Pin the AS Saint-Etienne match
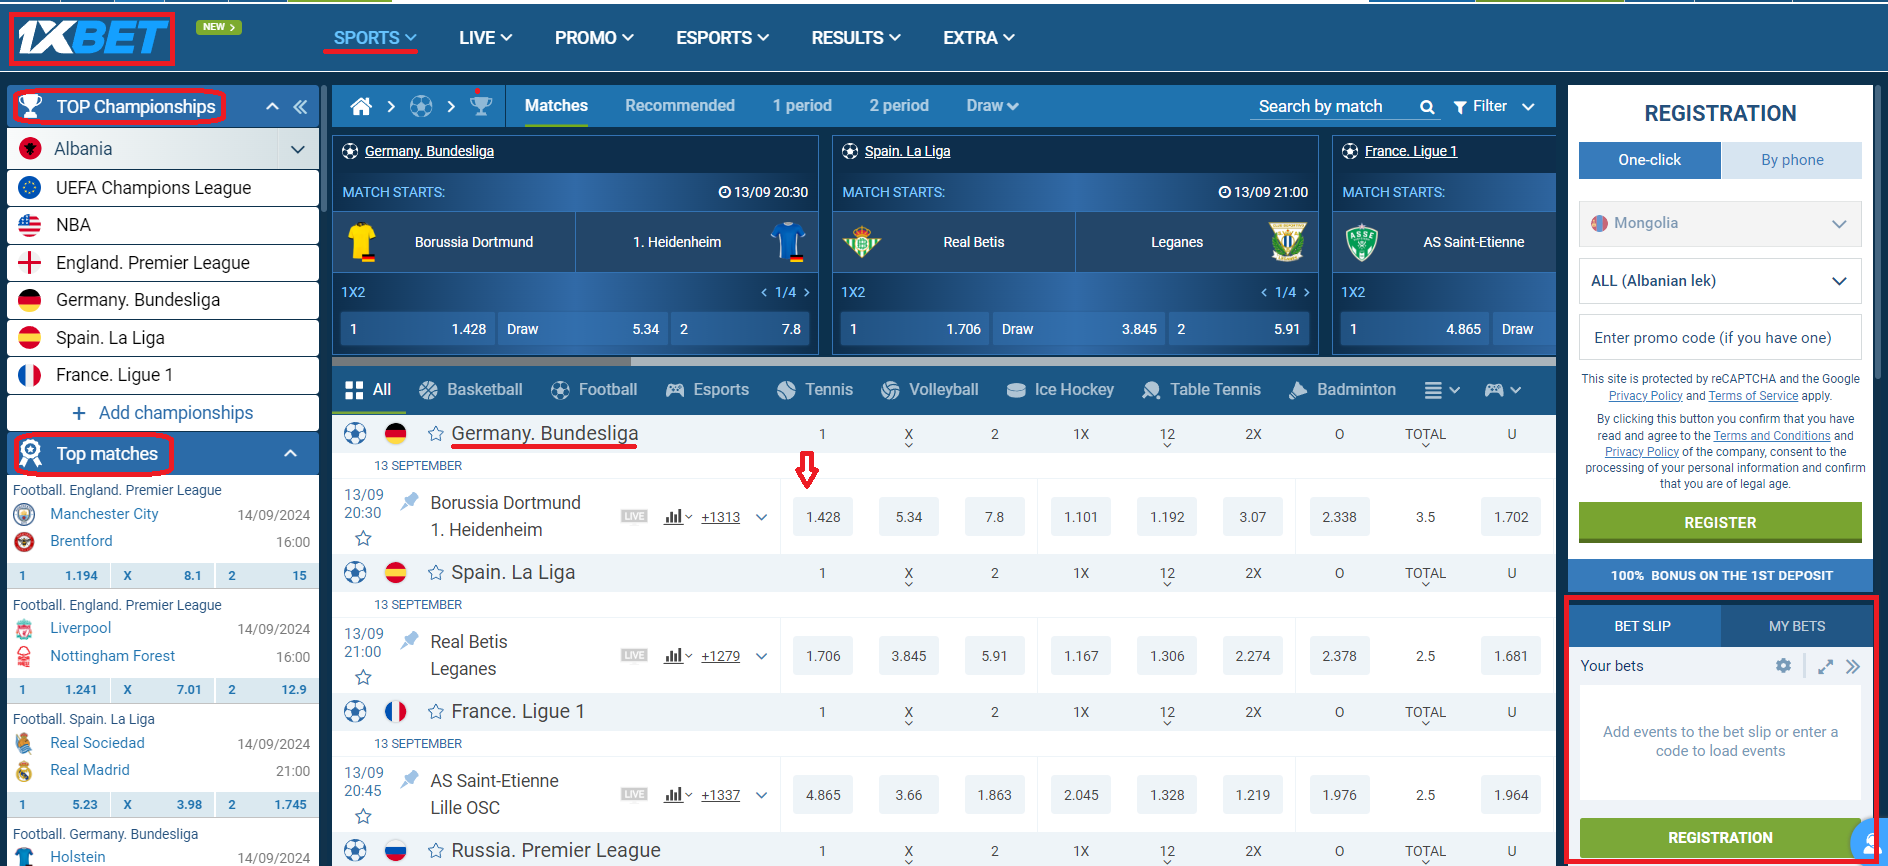Image resolution: width=1888 pixels, height=866 pixels. [409, 779]
